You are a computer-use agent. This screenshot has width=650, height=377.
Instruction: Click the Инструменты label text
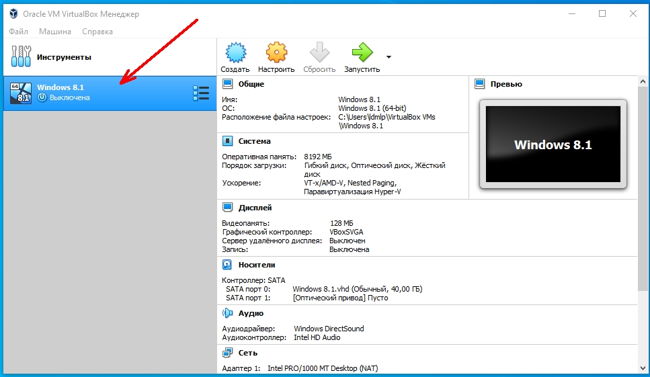64,57
